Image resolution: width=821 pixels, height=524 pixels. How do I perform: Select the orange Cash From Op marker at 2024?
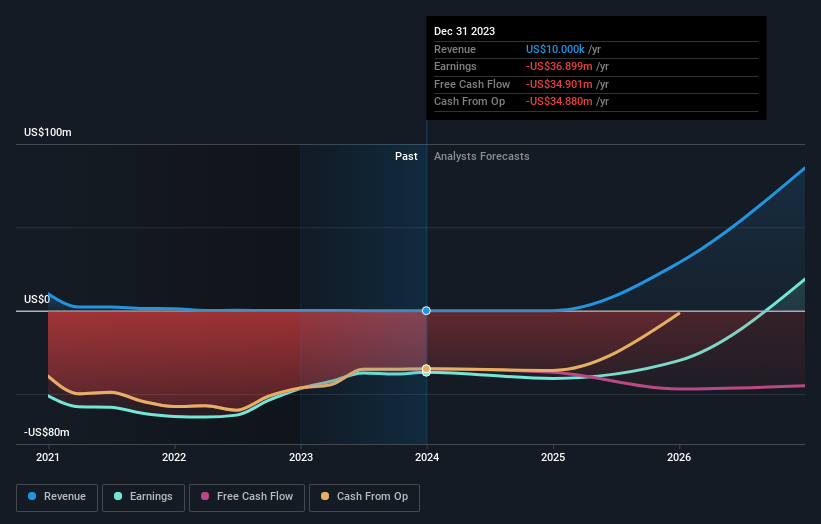[x=426, y=369]
